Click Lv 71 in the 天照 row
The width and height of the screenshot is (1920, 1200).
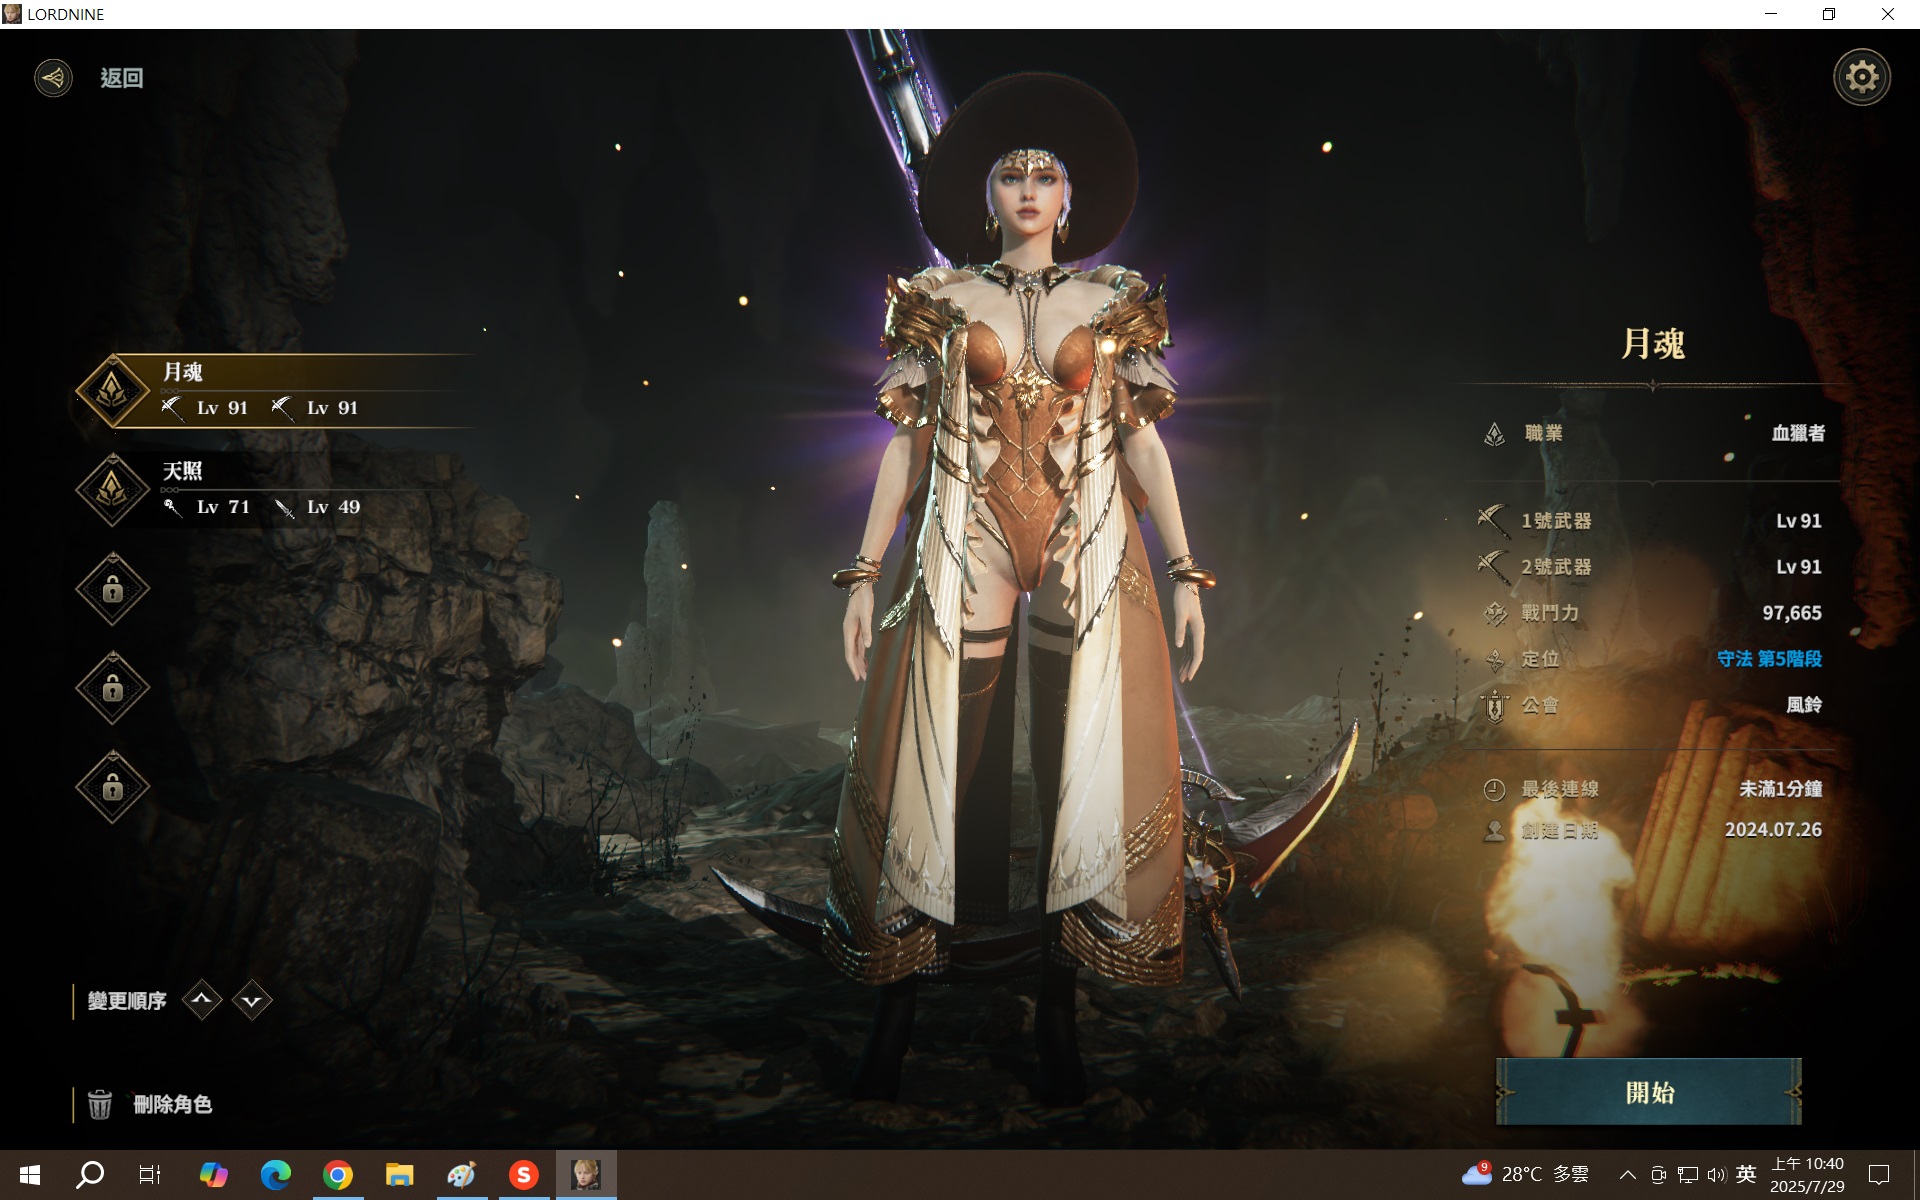point(223,507)
